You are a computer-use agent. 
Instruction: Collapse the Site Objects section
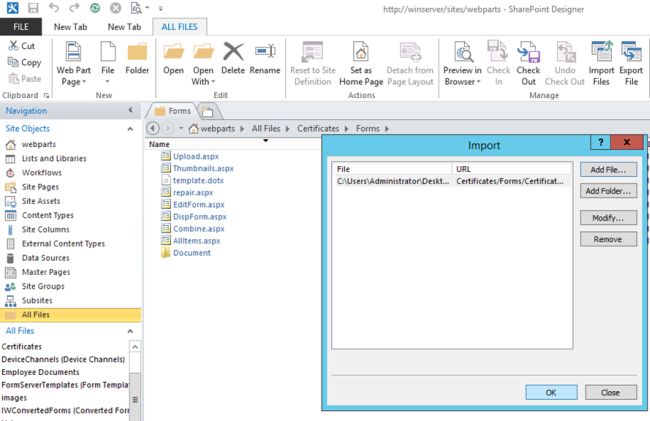[130, 129]
